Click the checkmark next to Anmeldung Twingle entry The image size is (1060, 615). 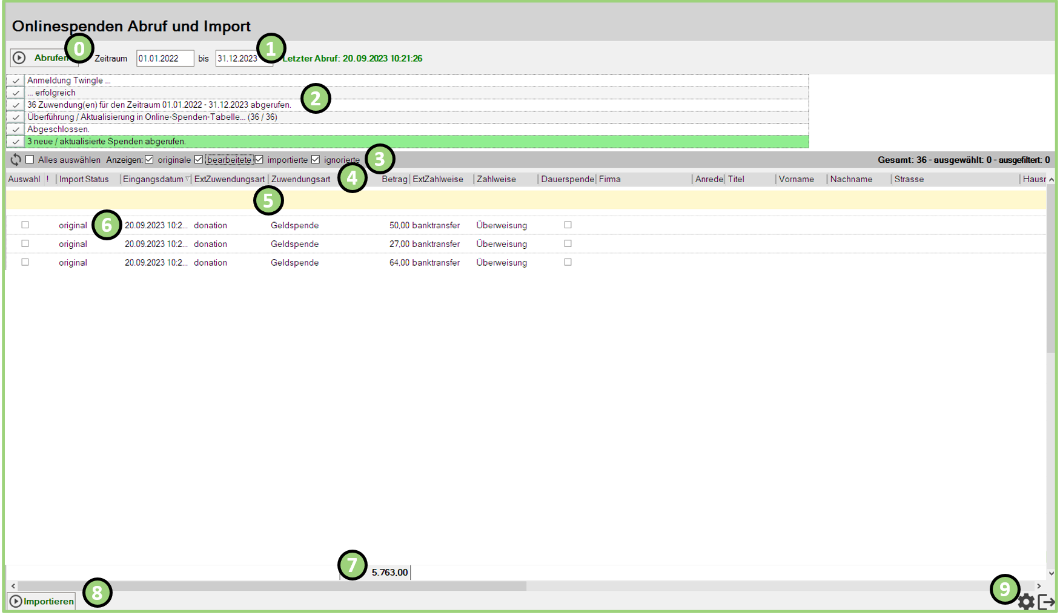pyautogui.click(x=14, y=79)
